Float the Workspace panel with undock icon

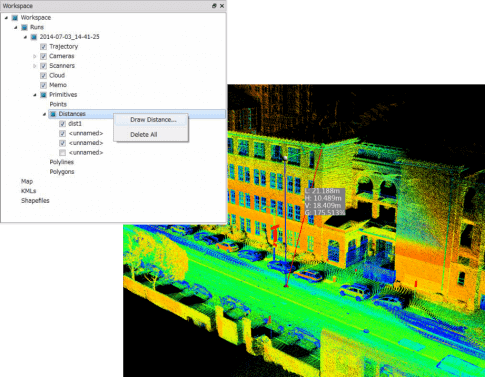pyautogui.click(x=214, y=6)
